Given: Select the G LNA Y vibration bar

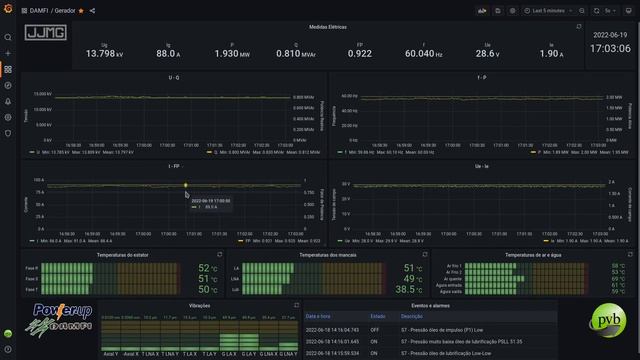Looking at the screenshot, I should 289,336.
